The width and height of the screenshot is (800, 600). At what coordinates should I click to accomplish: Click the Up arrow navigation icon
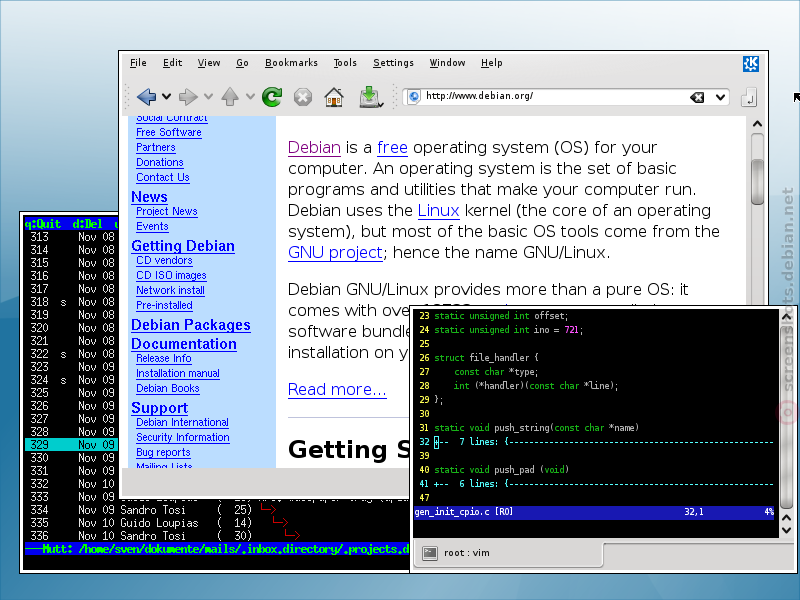tap(230, 96)
